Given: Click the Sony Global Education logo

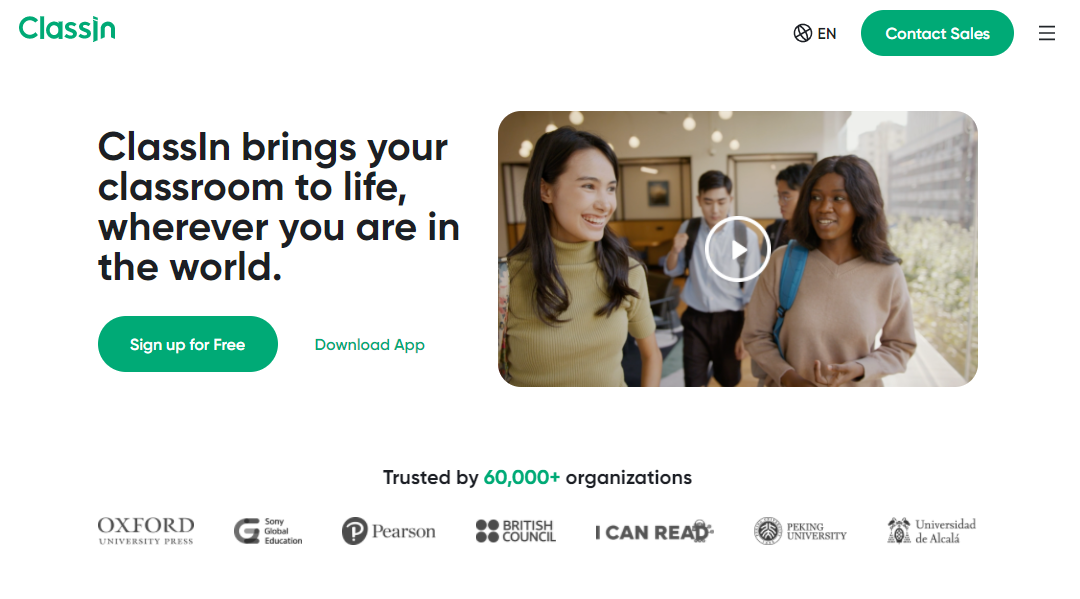Looking at the screenshot, I should coord(268,531).
